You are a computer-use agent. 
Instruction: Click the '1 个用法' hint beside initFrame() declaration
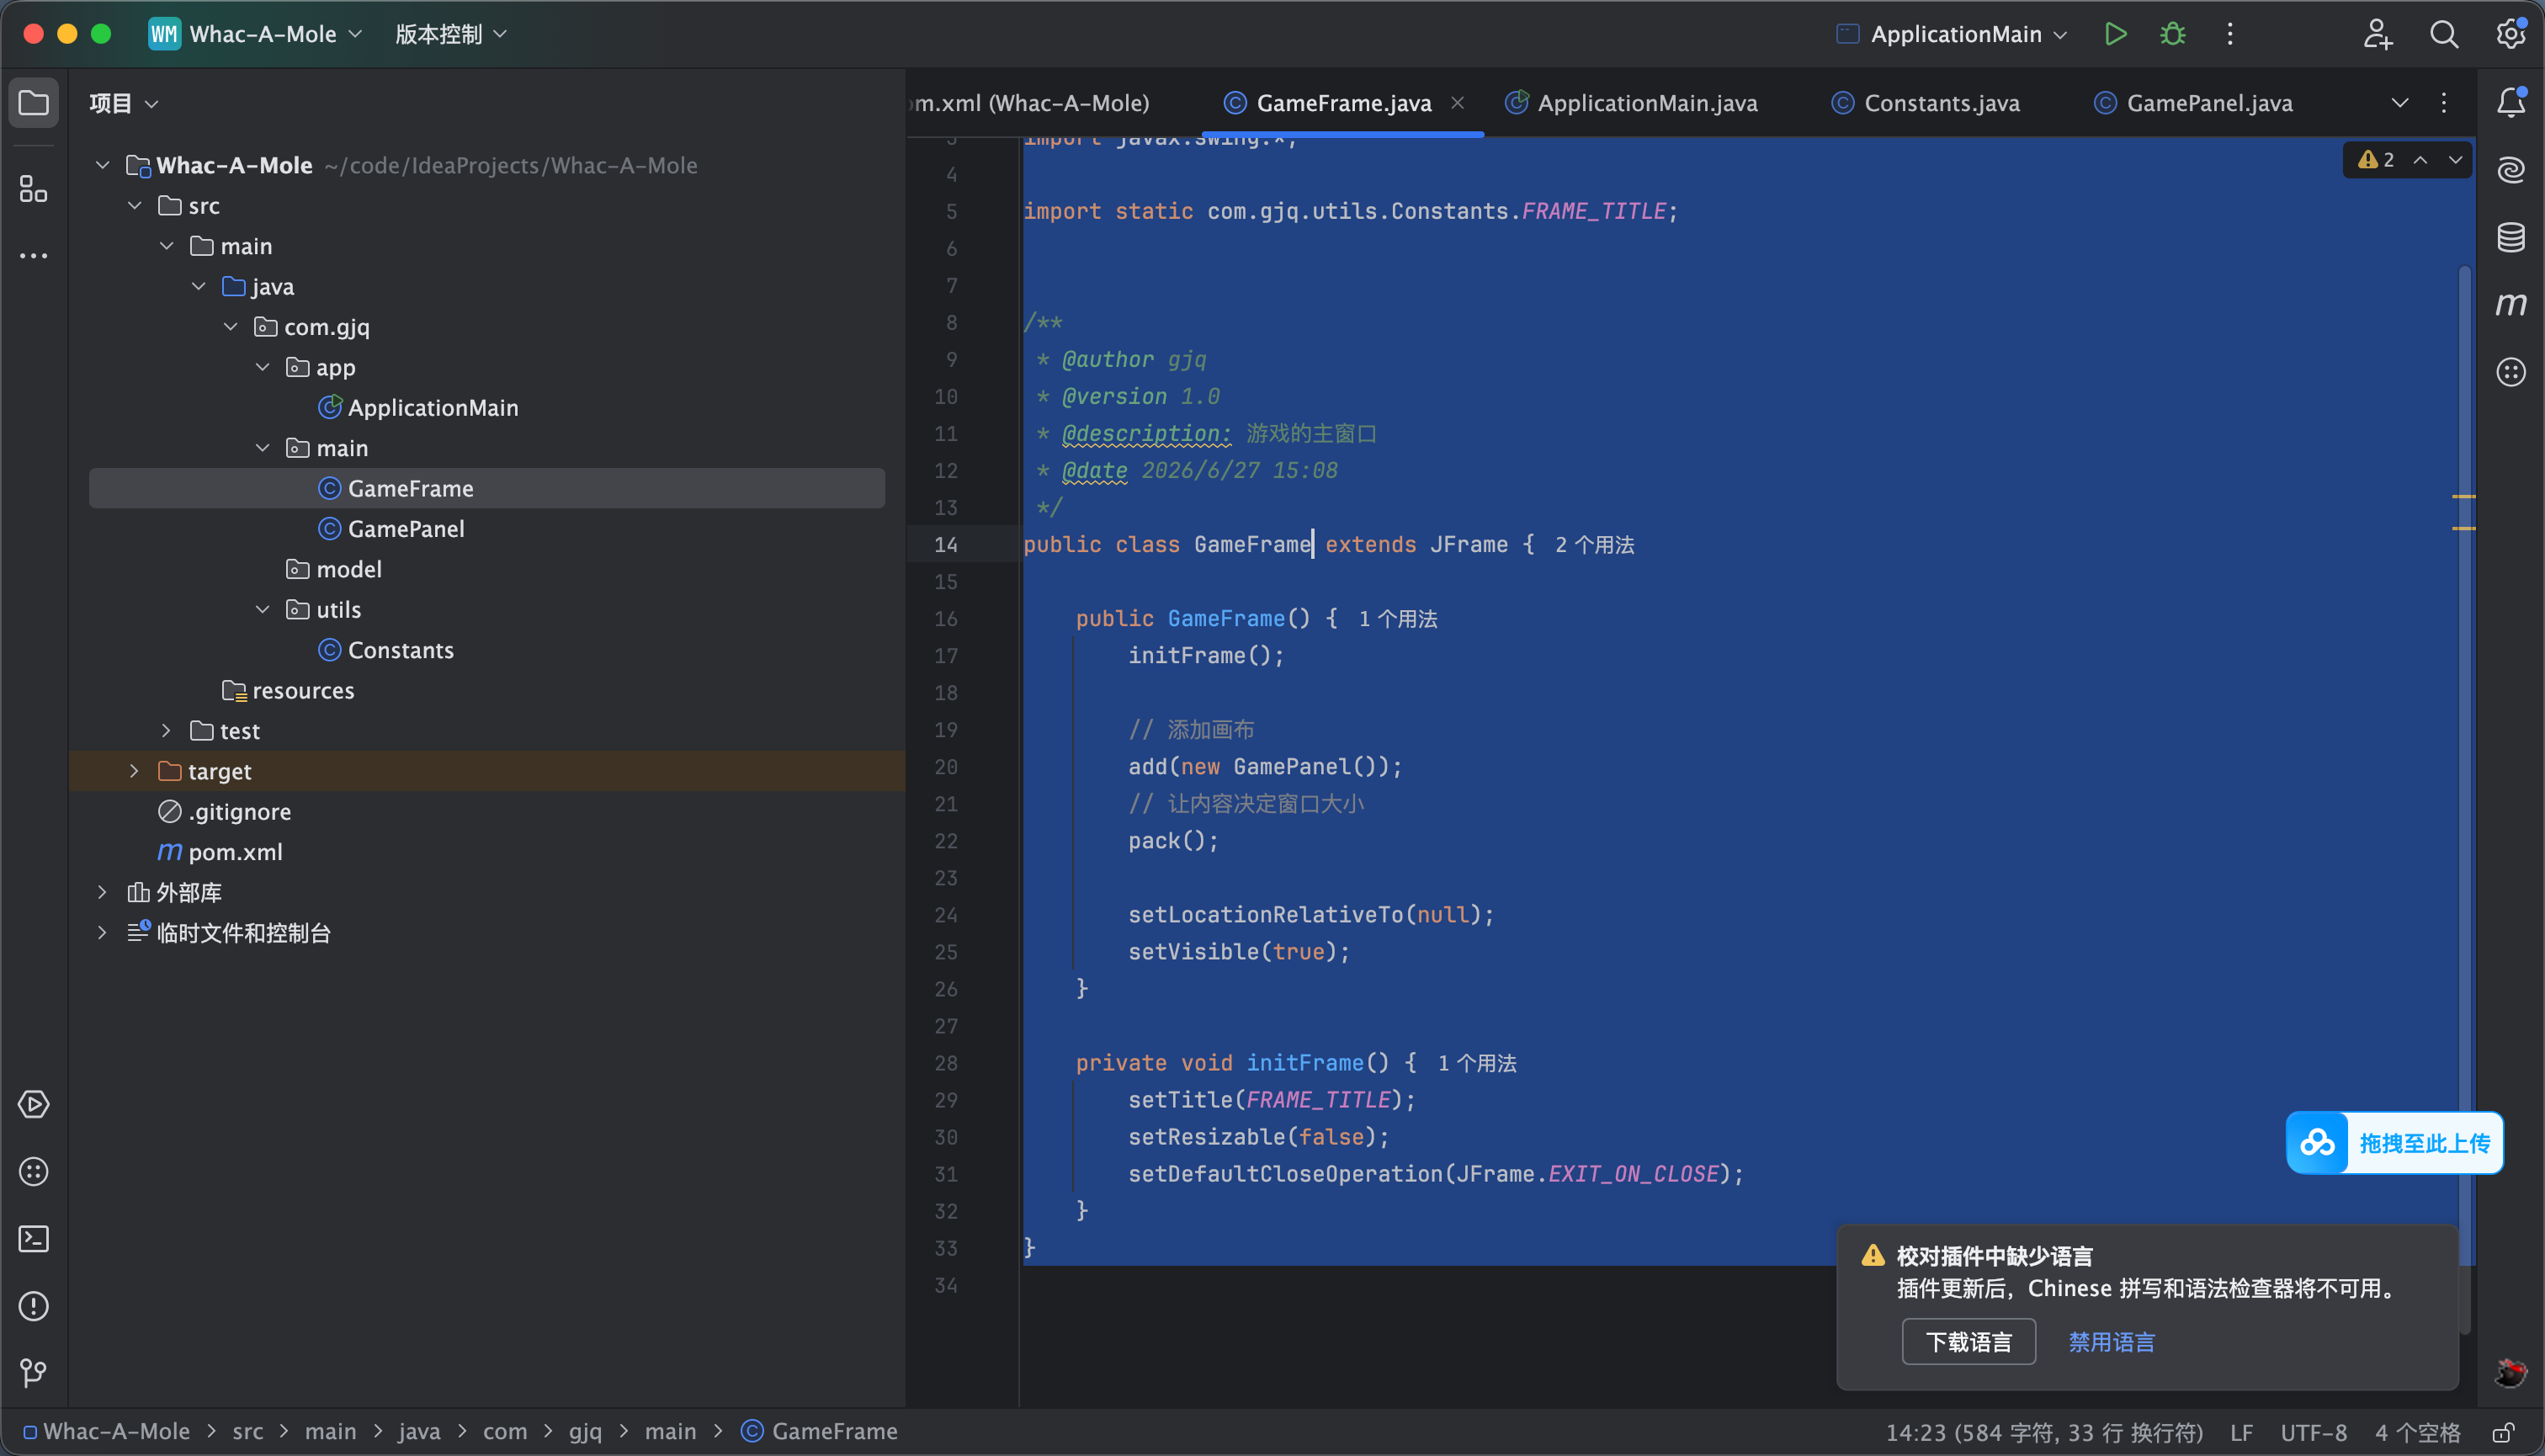(x=1477, y=1063)
